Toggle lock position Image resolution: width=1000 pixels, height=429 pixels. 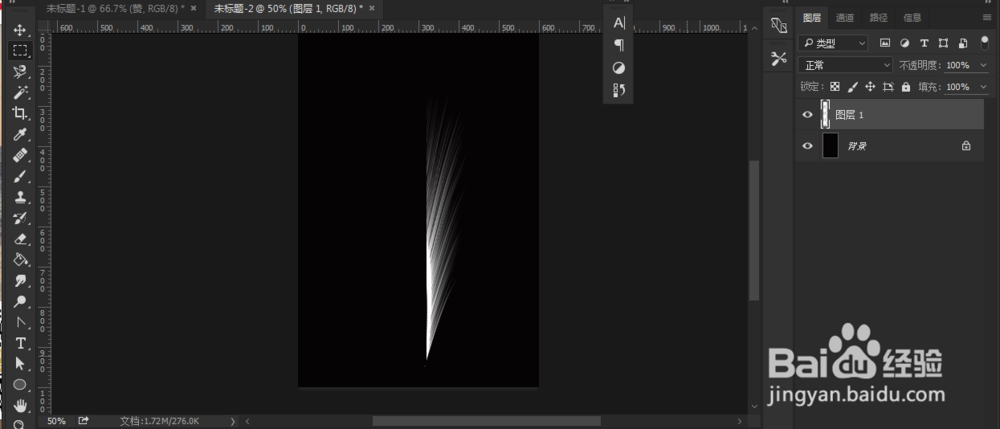click(x=870, y=87)
